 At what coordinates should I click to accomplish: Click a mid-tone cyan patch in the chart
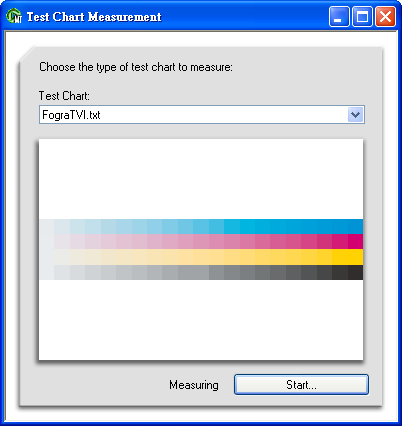[x=201, y=226]
